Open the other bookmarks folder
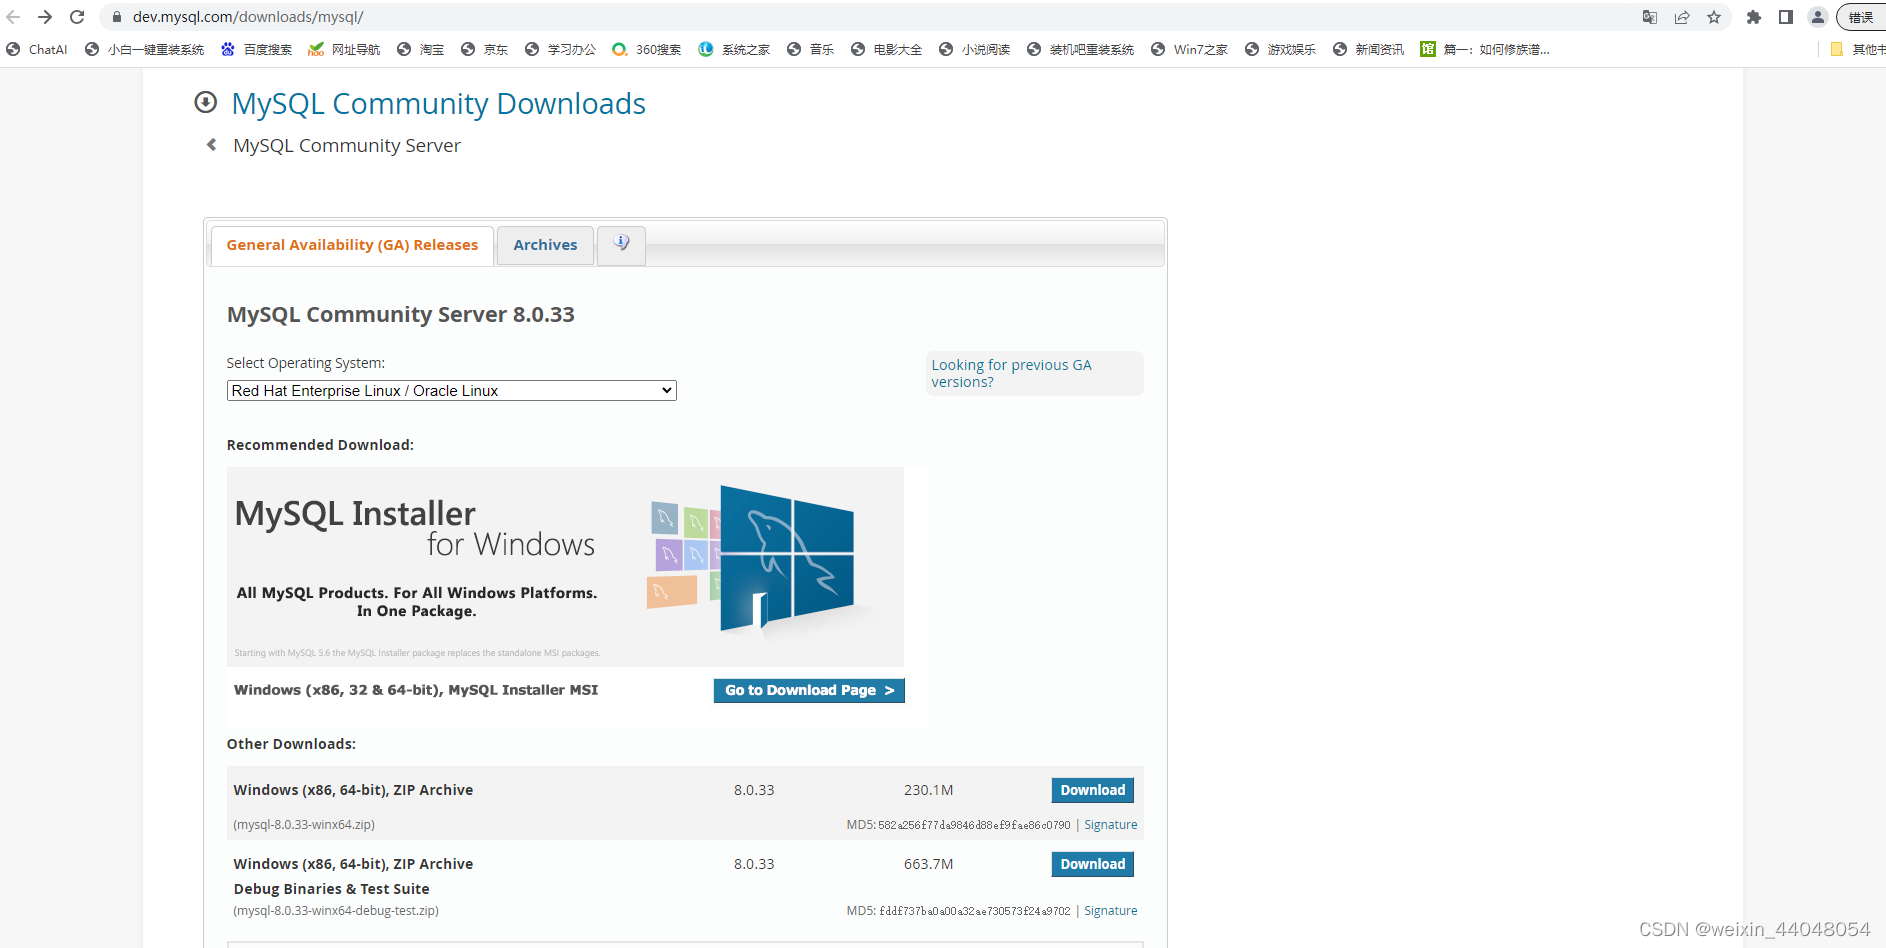The height and width of the screenshot is (948, 1886). pyautogui.click(x=1858, y=49)
